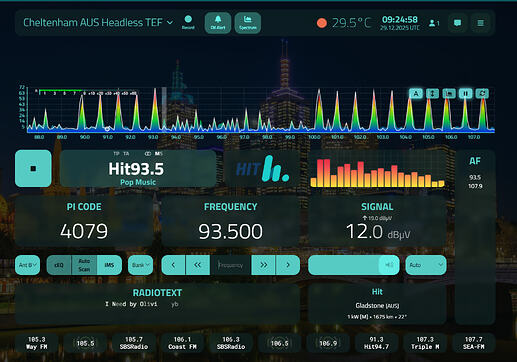The width and height of the screenshot is (517, 362).
Task: Click the Record button in the header
Action: coord(188,22)
